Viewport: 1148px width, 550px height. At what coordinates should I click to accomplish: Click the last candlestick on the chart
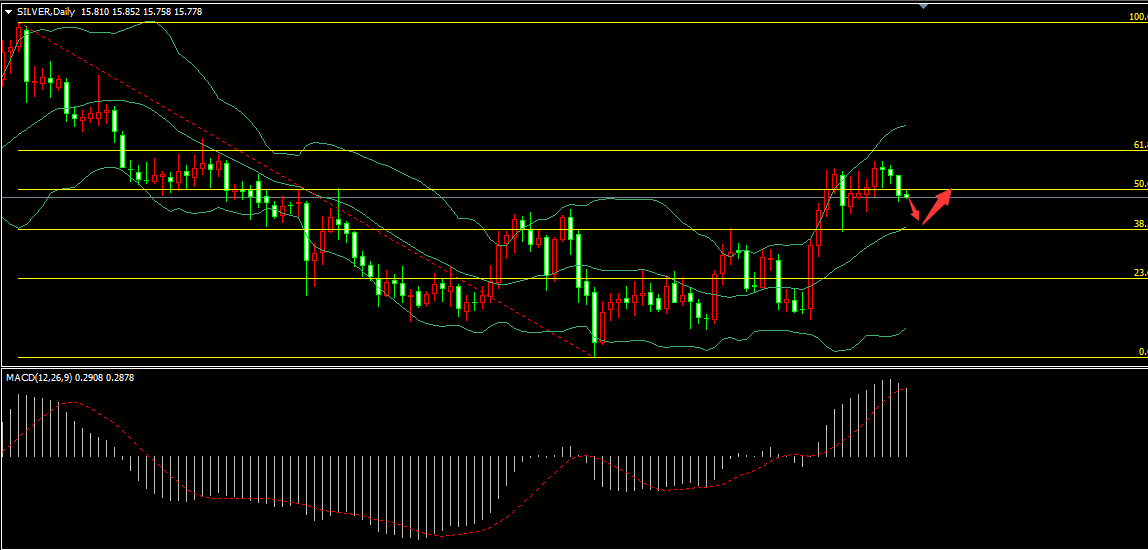pos(907,196)
